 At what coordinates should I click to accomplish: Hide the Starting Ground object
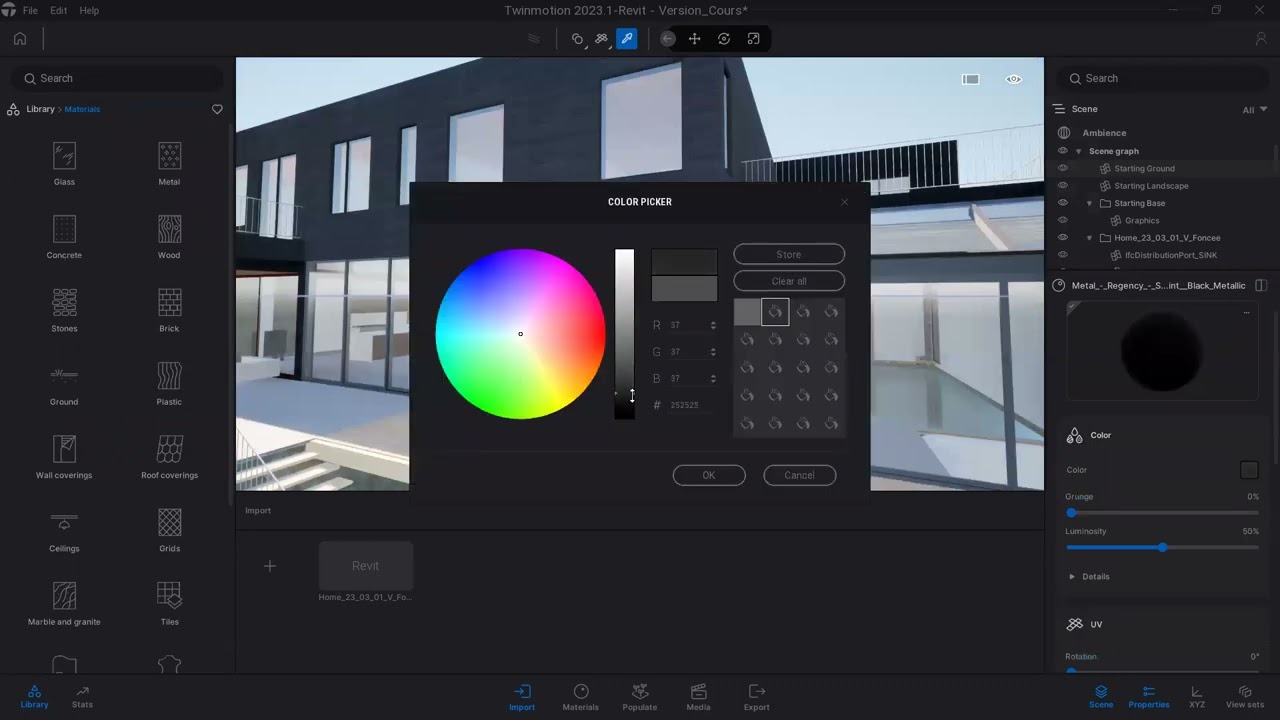(x=1063, y=168)
